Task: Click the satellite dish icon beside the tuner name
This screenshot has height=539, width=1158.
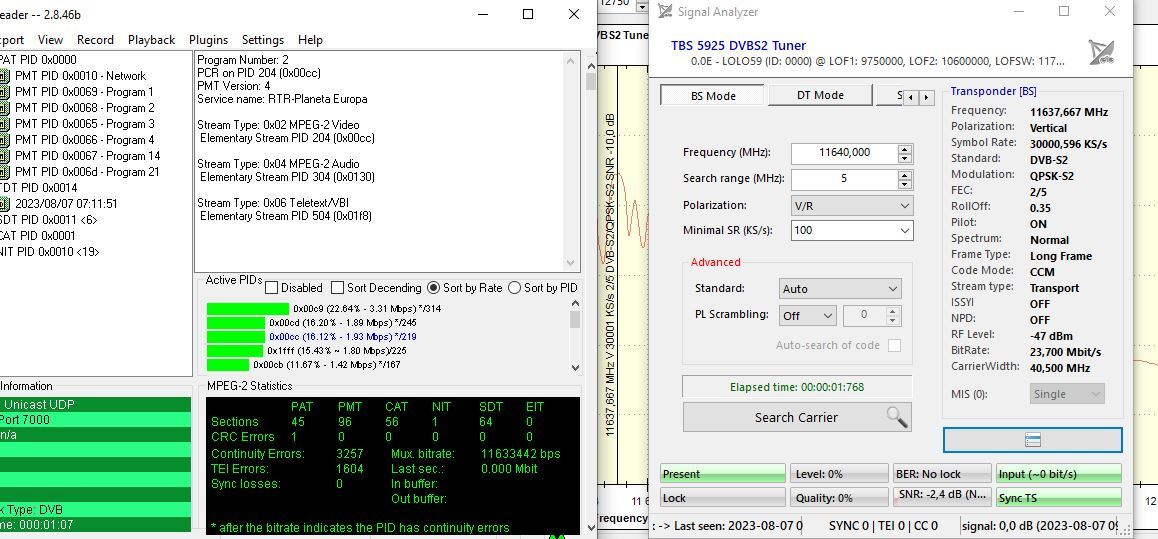Action: click(x=1100, y=52)
